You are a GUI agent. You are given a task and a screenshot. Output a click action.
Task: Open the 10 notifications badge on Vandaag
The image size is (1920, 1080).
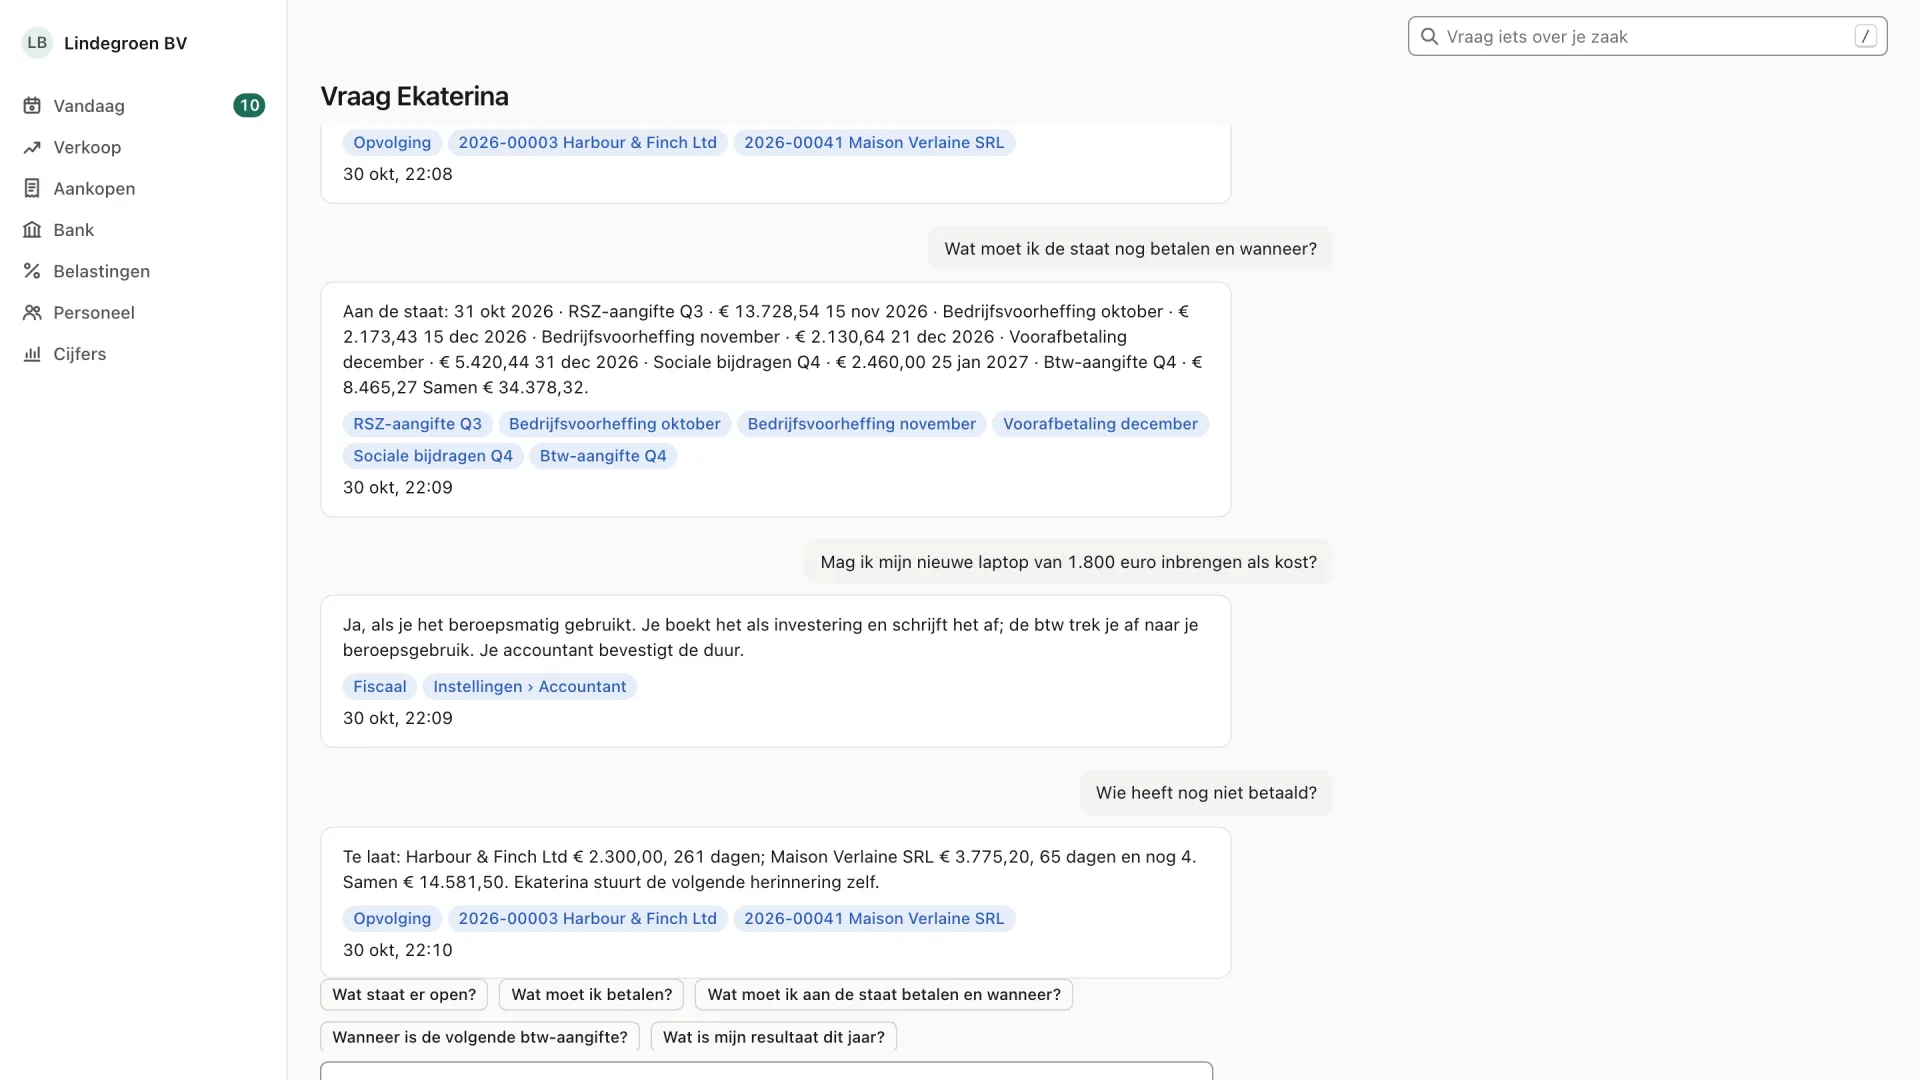[x=249, y=106]
